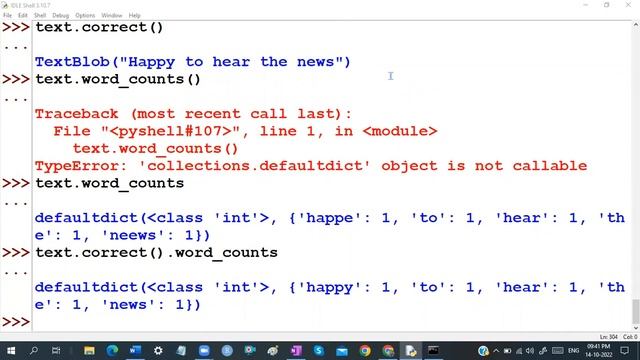640x360 pixels.
Task: Open the volume speaker tray icon
Action: [530, 351]
